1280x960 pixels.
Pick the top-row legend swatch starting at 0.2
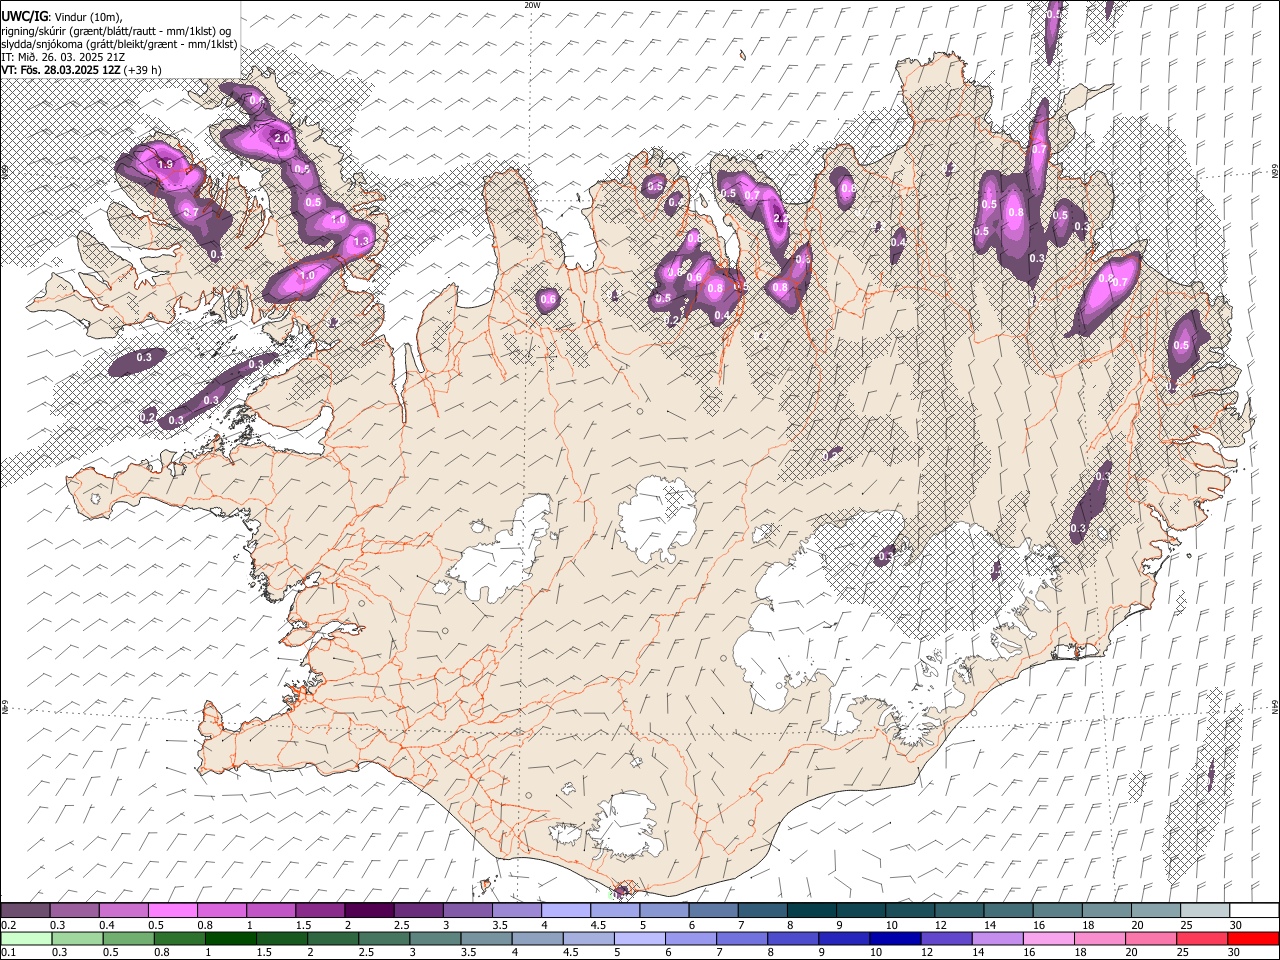(25, 910)
